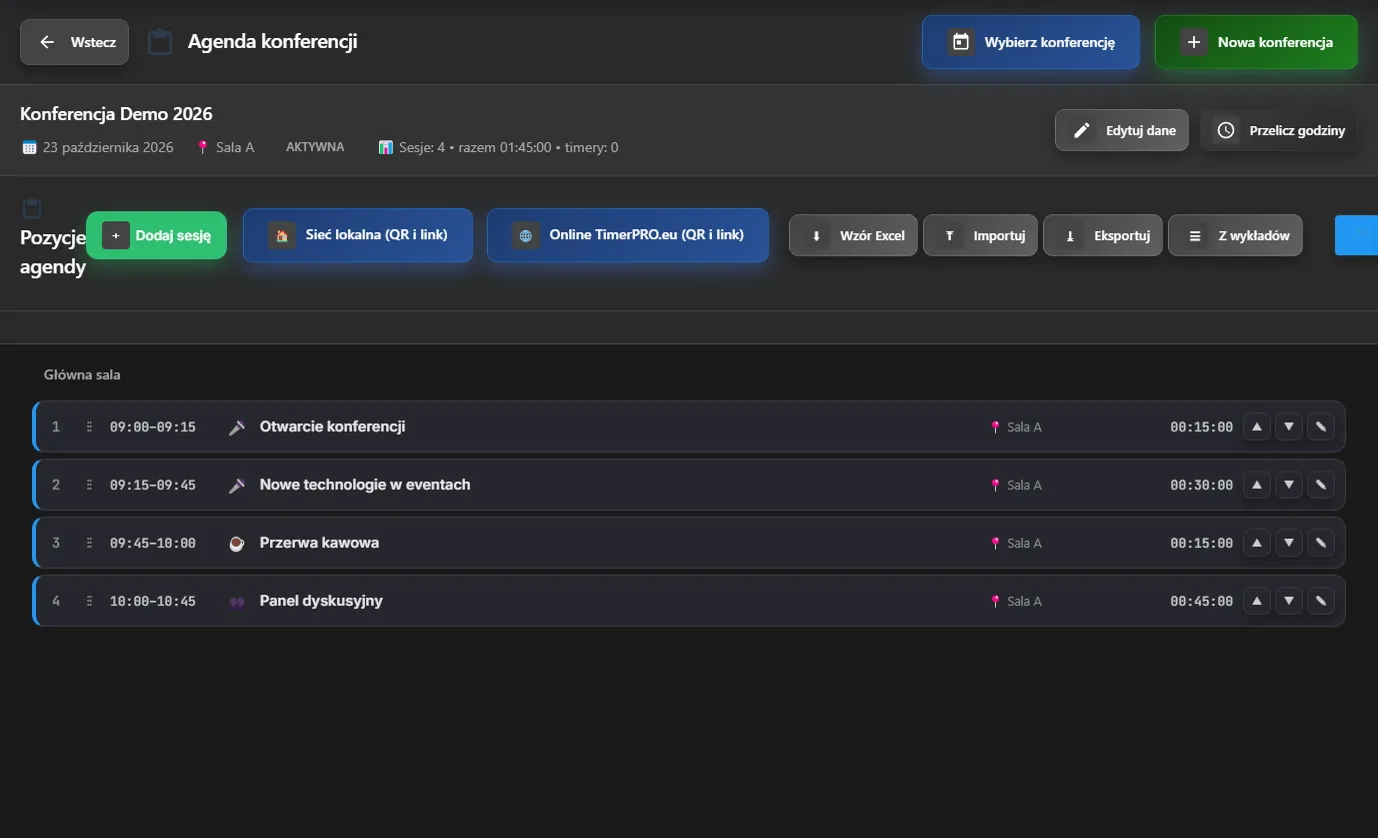Move Nowe technologie w eventach down
This screenshot has height=838, width=1378.
tap(1289, 485)
